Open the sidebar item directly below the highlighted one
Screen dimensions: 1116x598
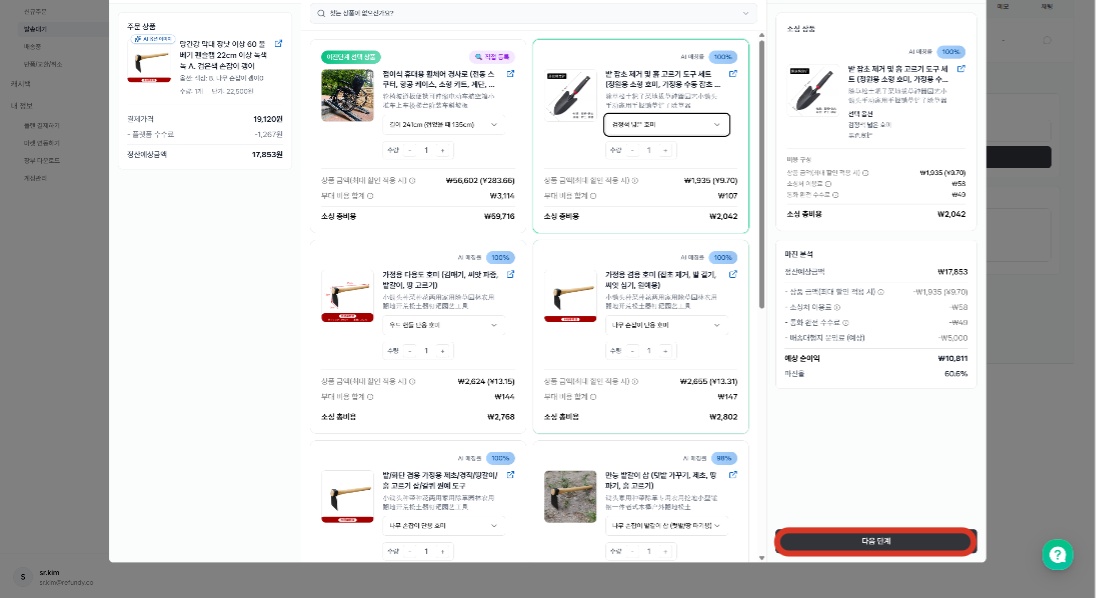click(33, 47)
